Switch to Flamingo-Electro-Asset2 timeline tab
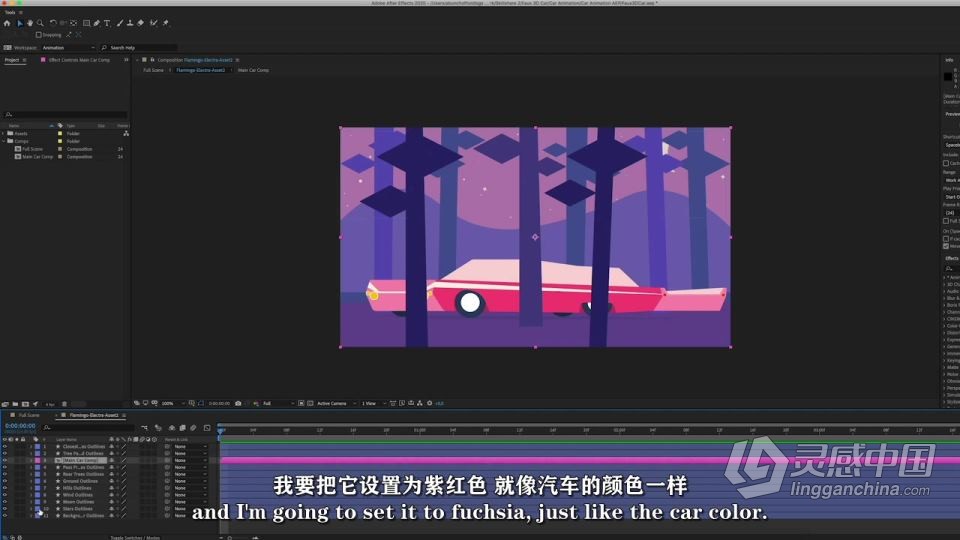 point(94,415)
